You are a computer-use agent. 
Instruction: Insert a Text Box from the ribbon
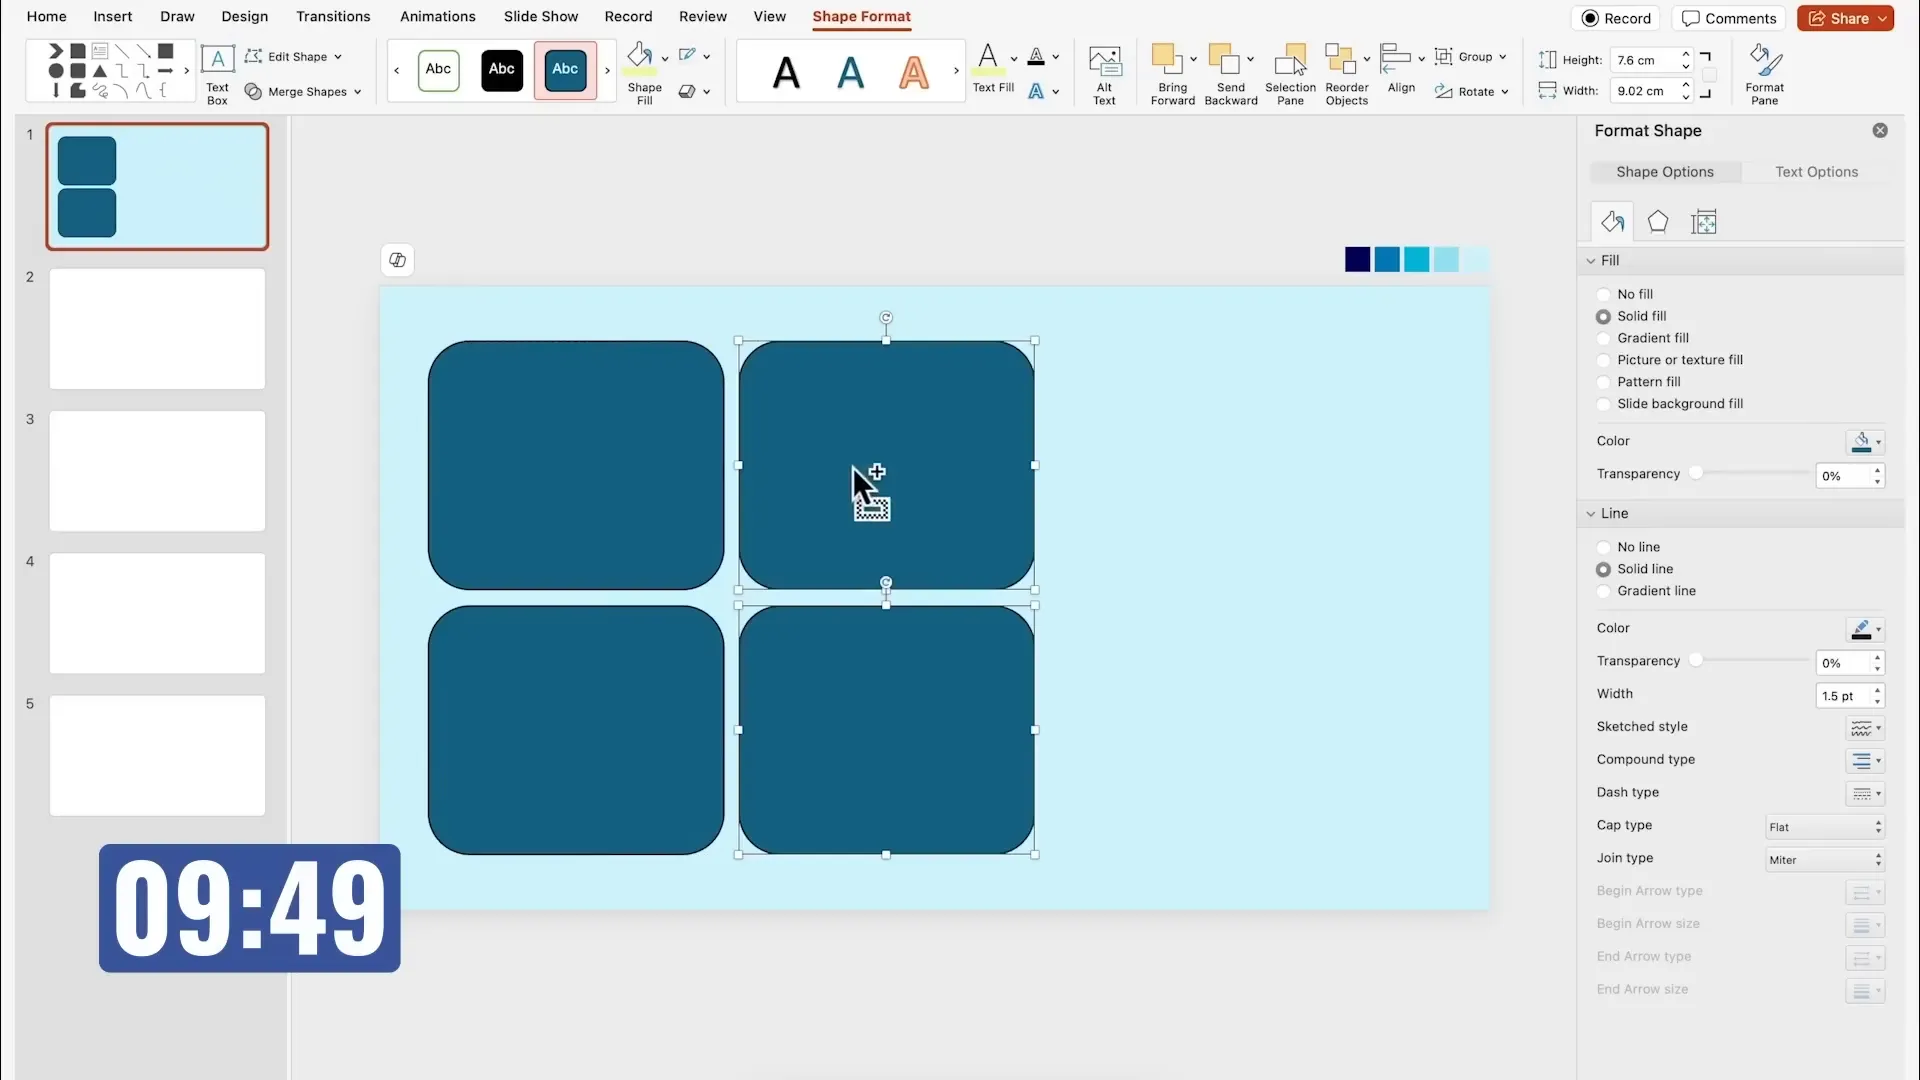217,74
